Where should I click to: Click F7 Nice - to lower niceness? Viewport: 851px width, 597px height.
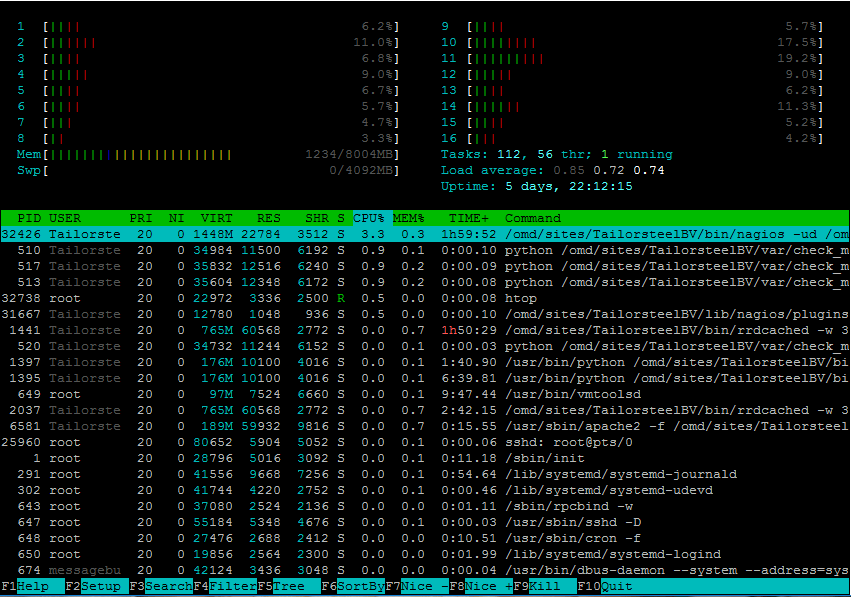(x=417, y=587)
